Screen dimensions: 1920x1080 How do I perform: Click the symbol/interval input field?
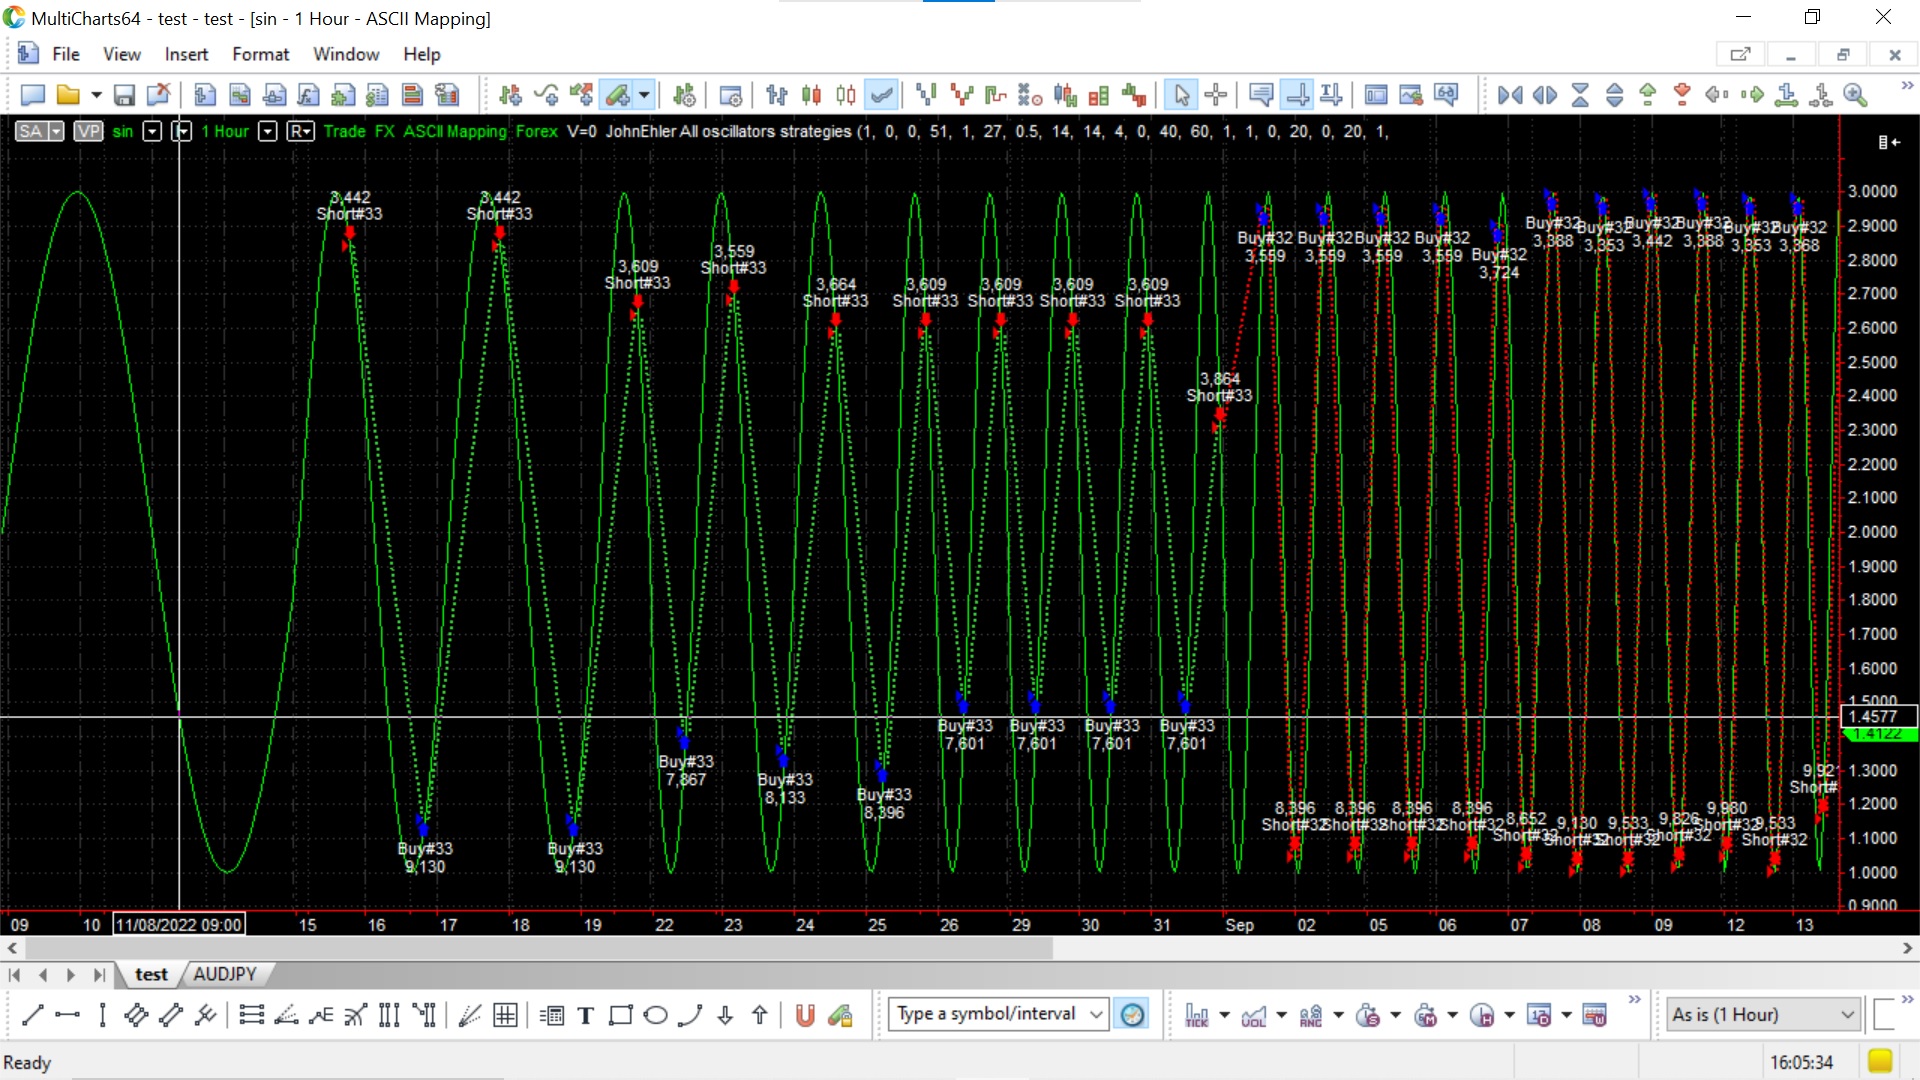click(x=986, y=1014)
